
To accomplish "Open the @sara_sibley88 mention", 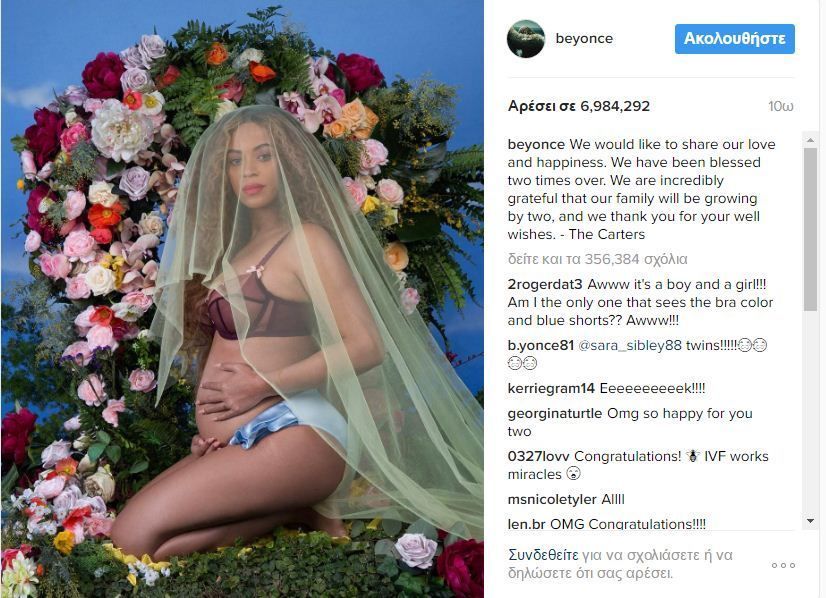I will [630, 346].
